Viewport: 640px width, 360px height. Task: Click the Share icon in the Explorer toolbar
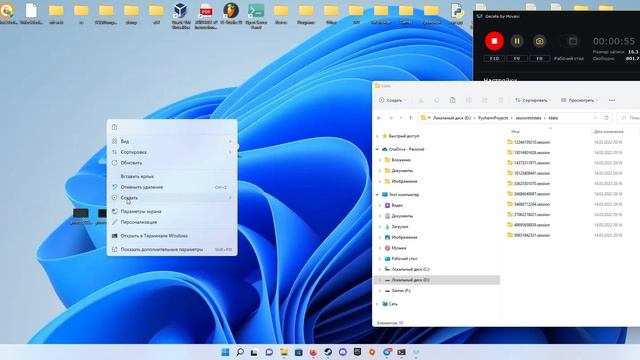pos(484,100)
